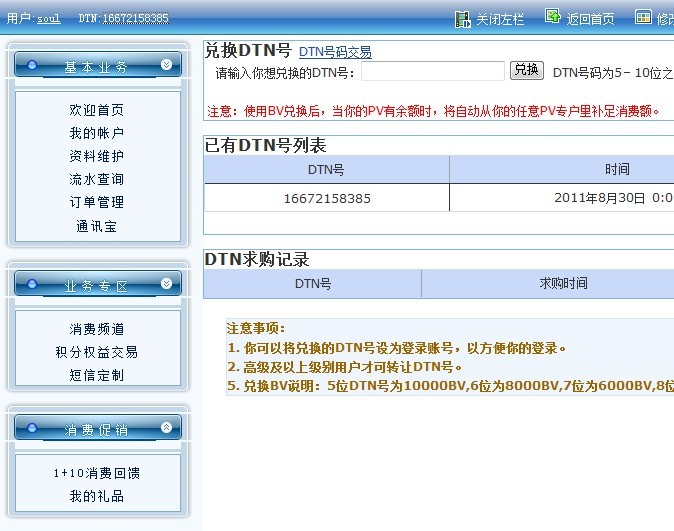Select 订单管理 menu item

(x=97, y=202)
